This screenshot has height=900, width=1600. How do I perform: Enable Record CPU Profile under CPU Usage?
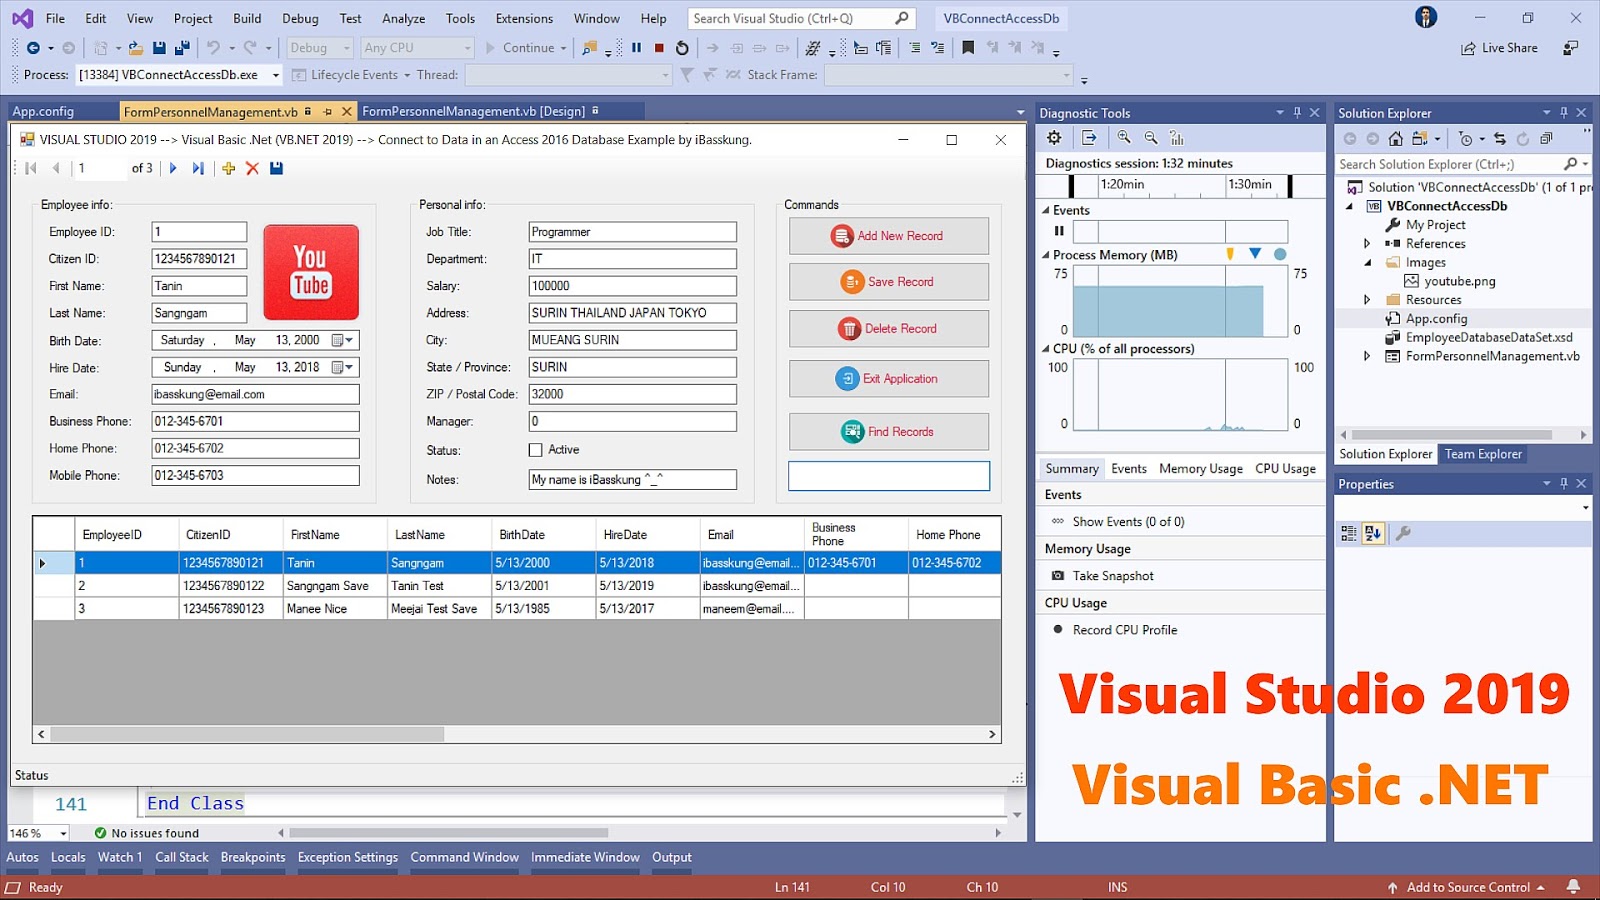coord(1057,629)
